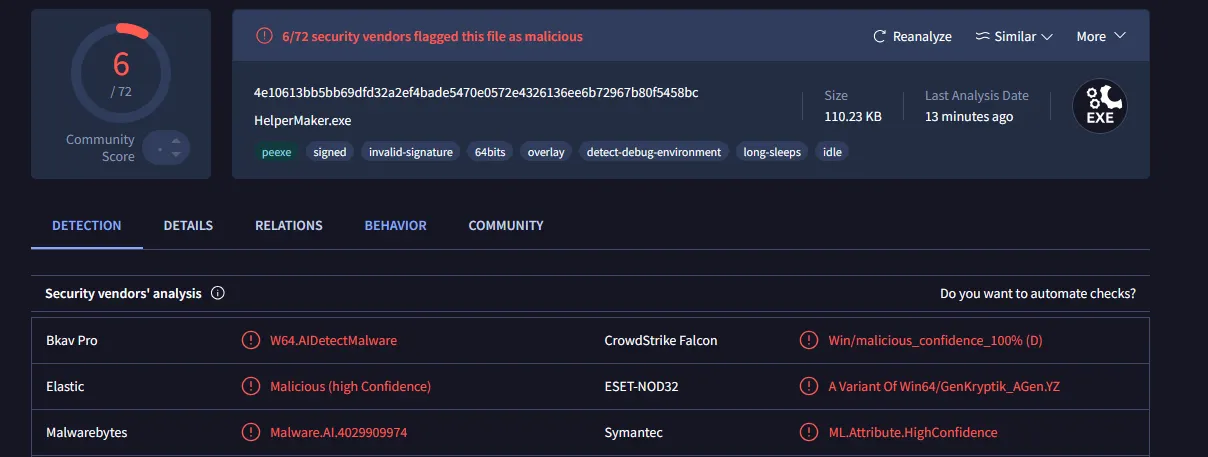Click the warning icon next to W64.AIDetectMalware
This screenshot has height=457, width=1208.
click(250, 341)
